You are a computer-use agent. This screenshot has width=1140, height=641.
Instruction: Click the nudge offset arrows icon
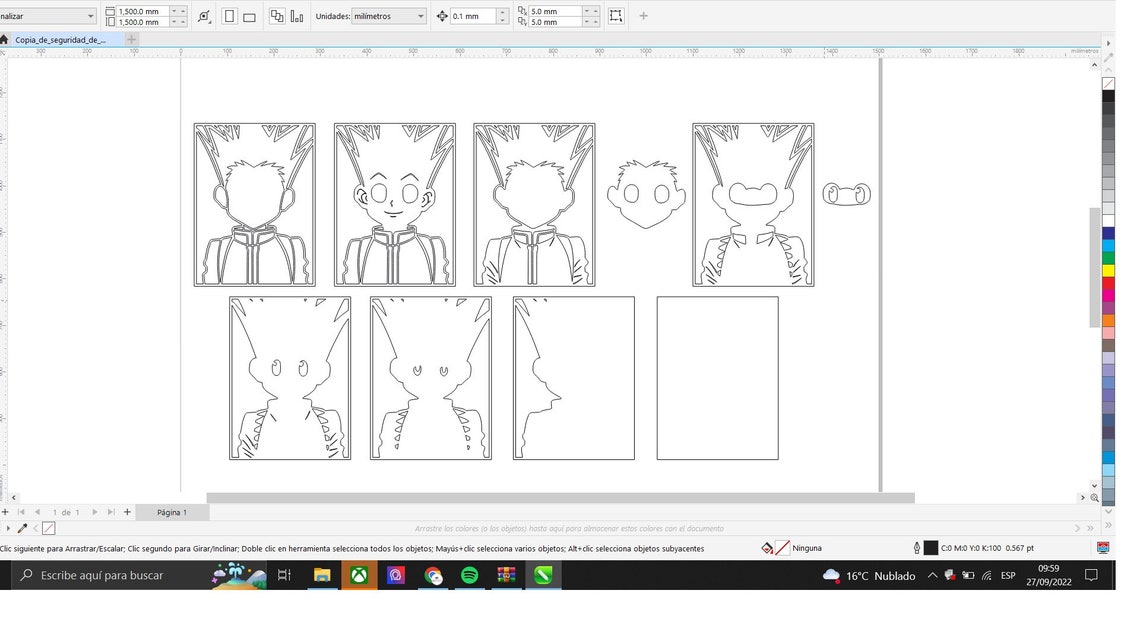point(443,16)
